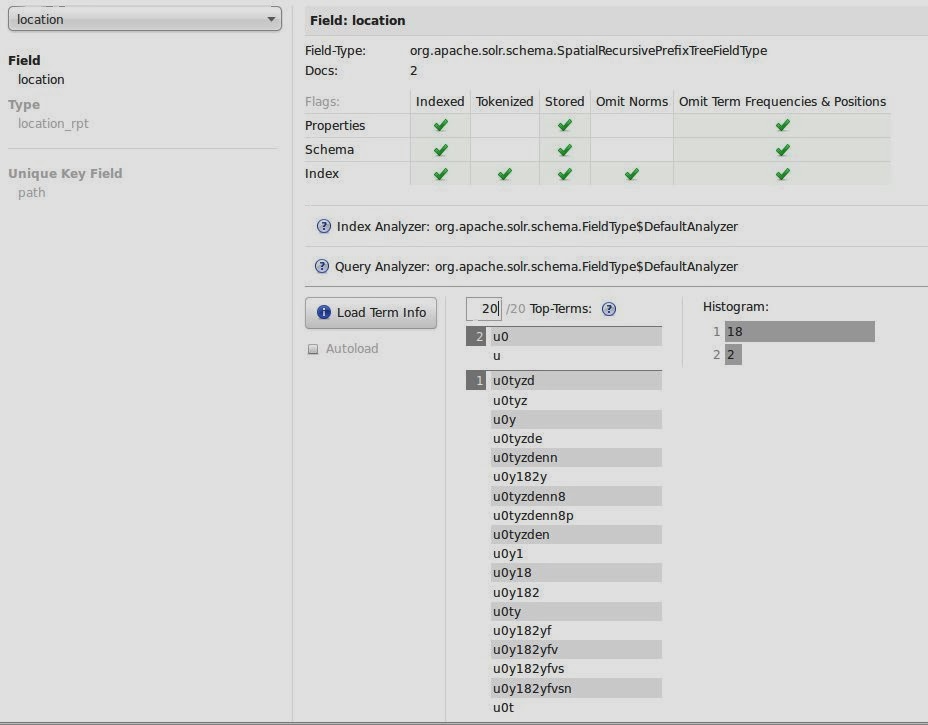
Task: Click the Index Tokenized green checkmark
Action: point(504,174)
